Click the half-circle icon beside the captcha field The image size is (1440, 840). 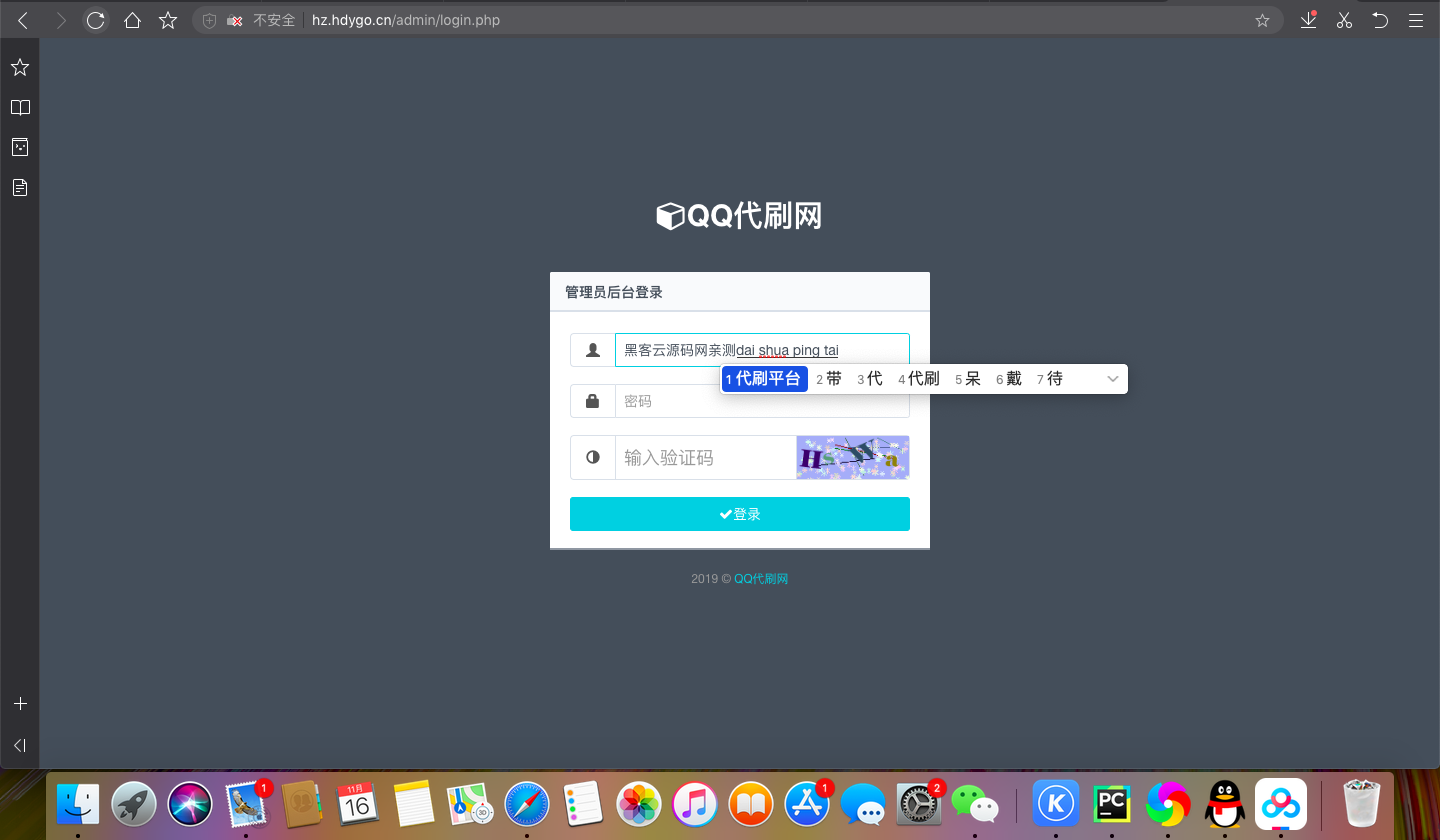tap(593, 457)
